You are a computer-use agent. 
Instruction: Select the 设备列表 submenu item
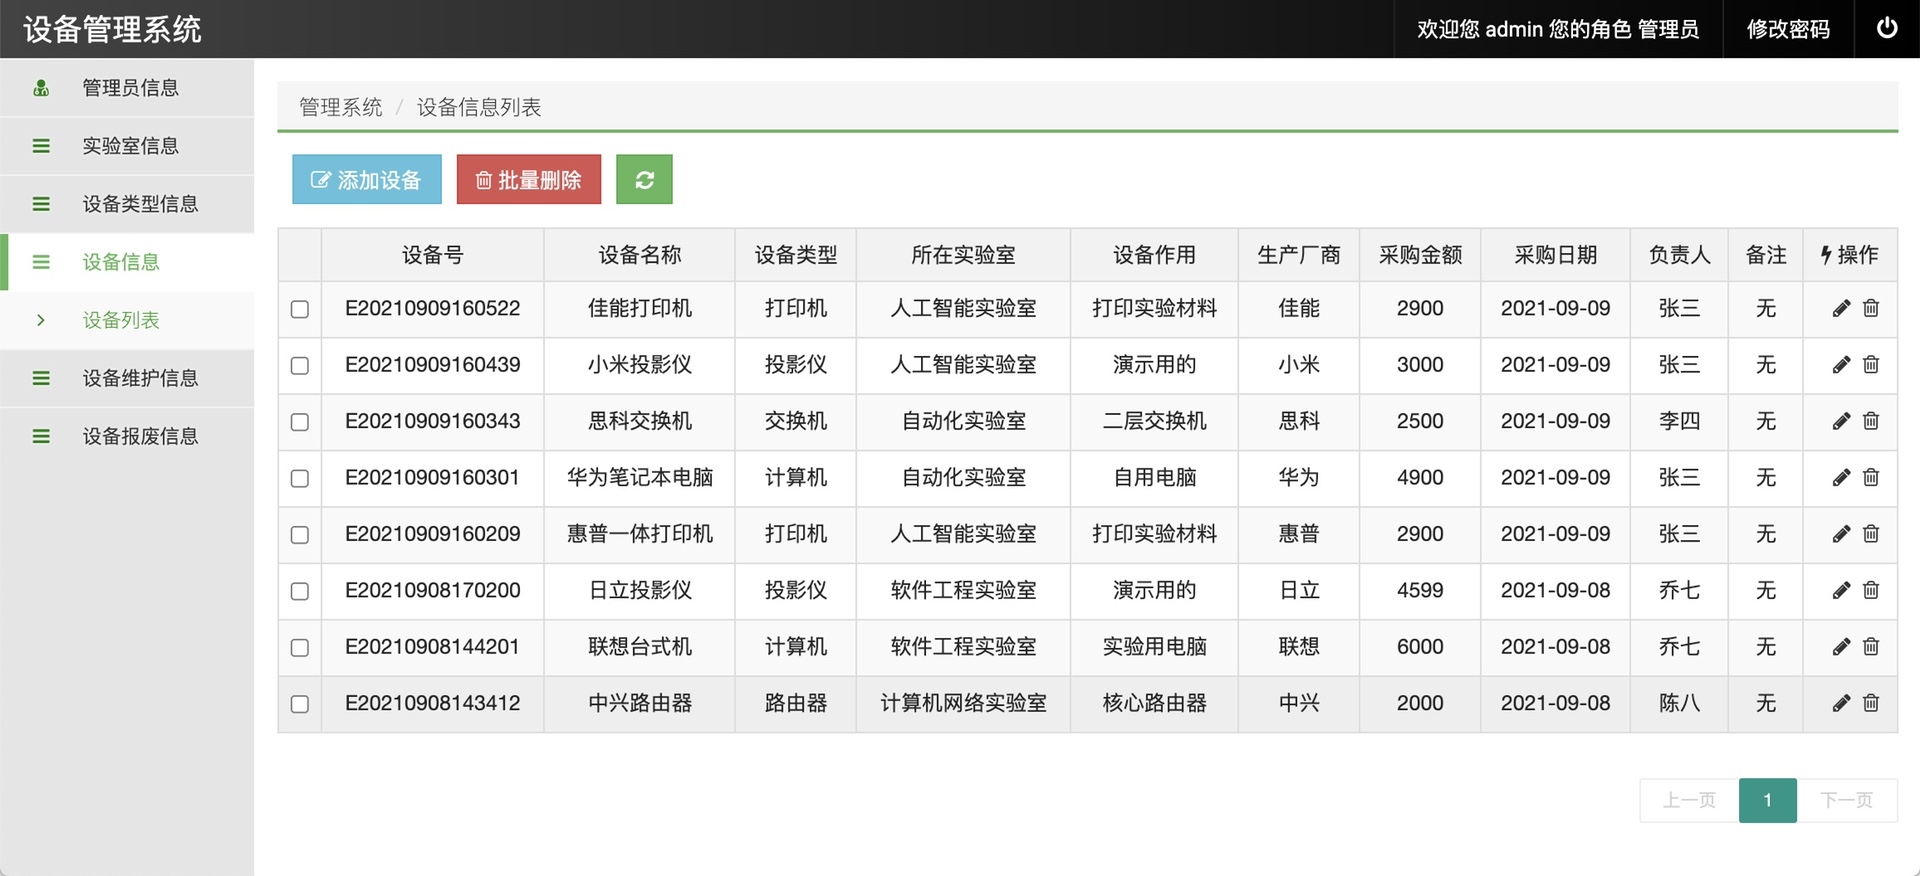point(127,320)
